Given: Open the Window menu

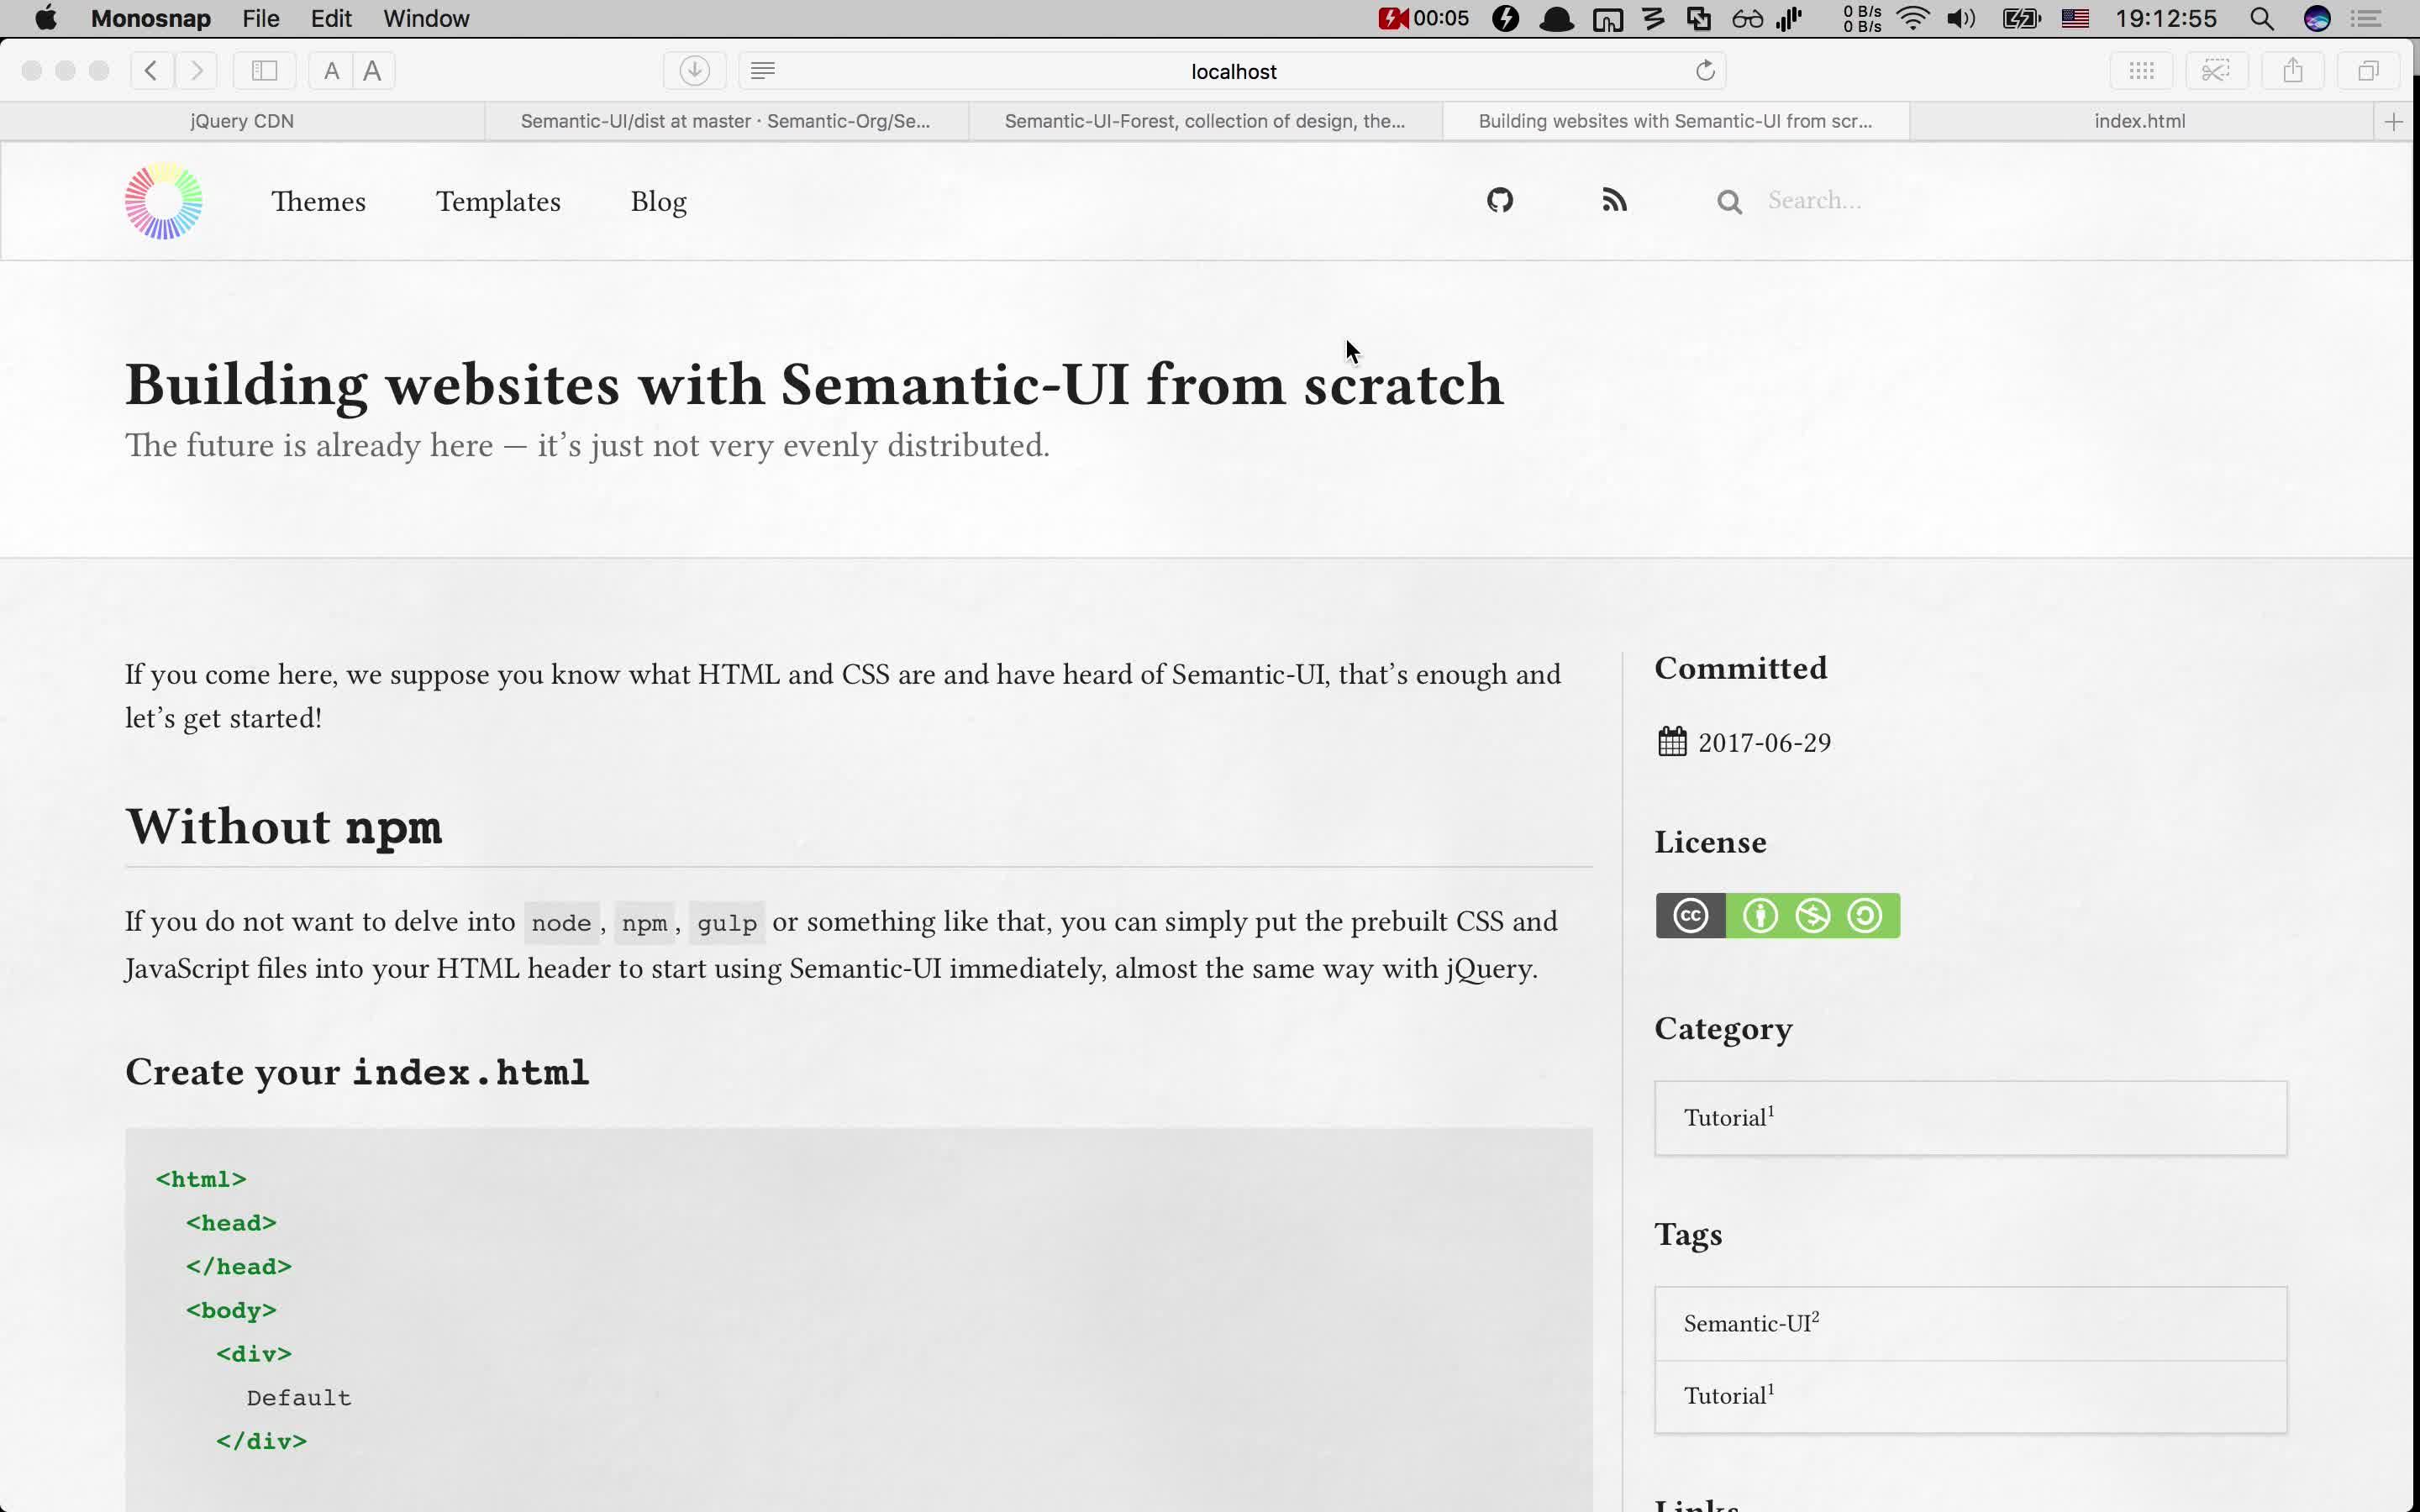Looking at the screenshot, I should [426, 18].
